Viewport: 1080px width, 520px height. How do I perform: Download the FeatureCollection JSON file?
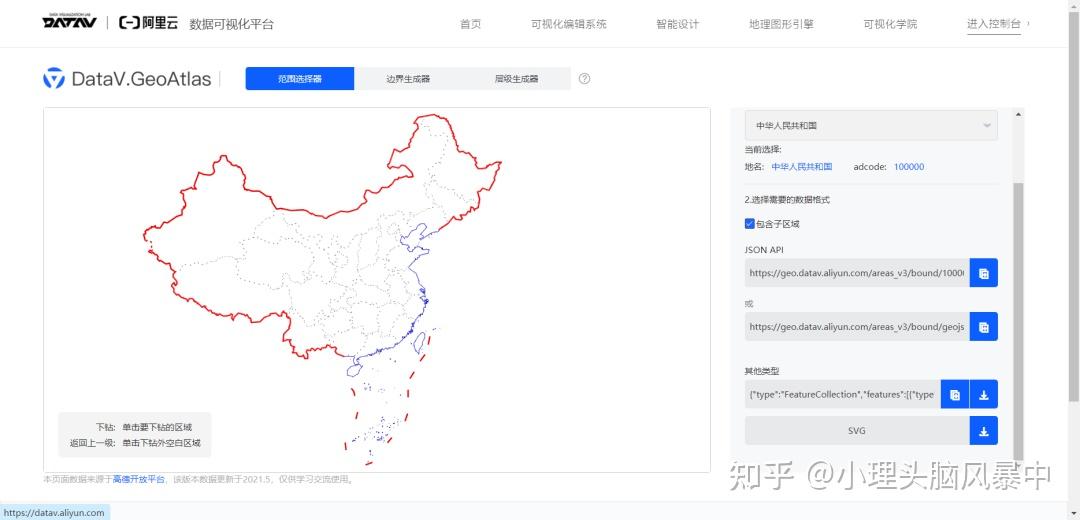984,395
